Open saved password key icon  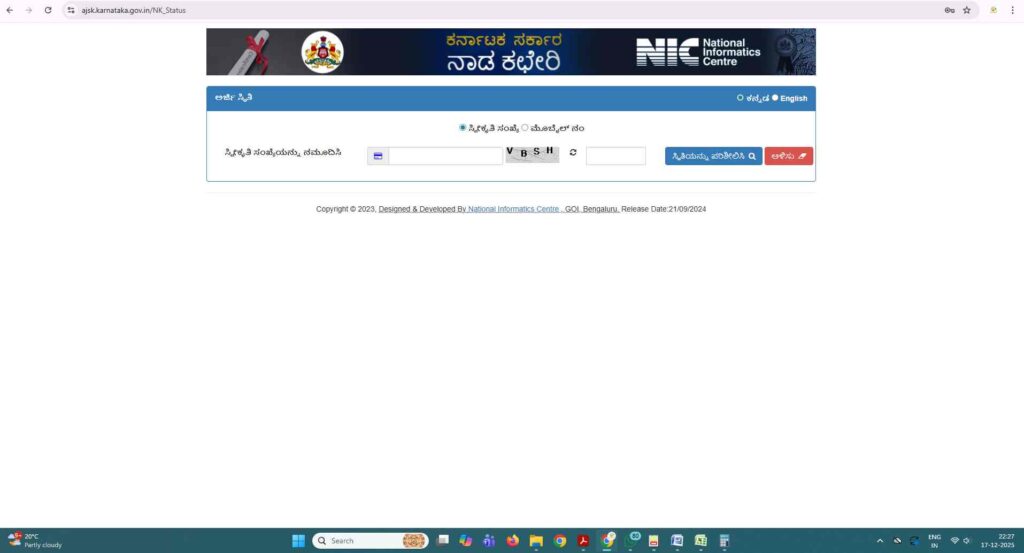point(950,10)
